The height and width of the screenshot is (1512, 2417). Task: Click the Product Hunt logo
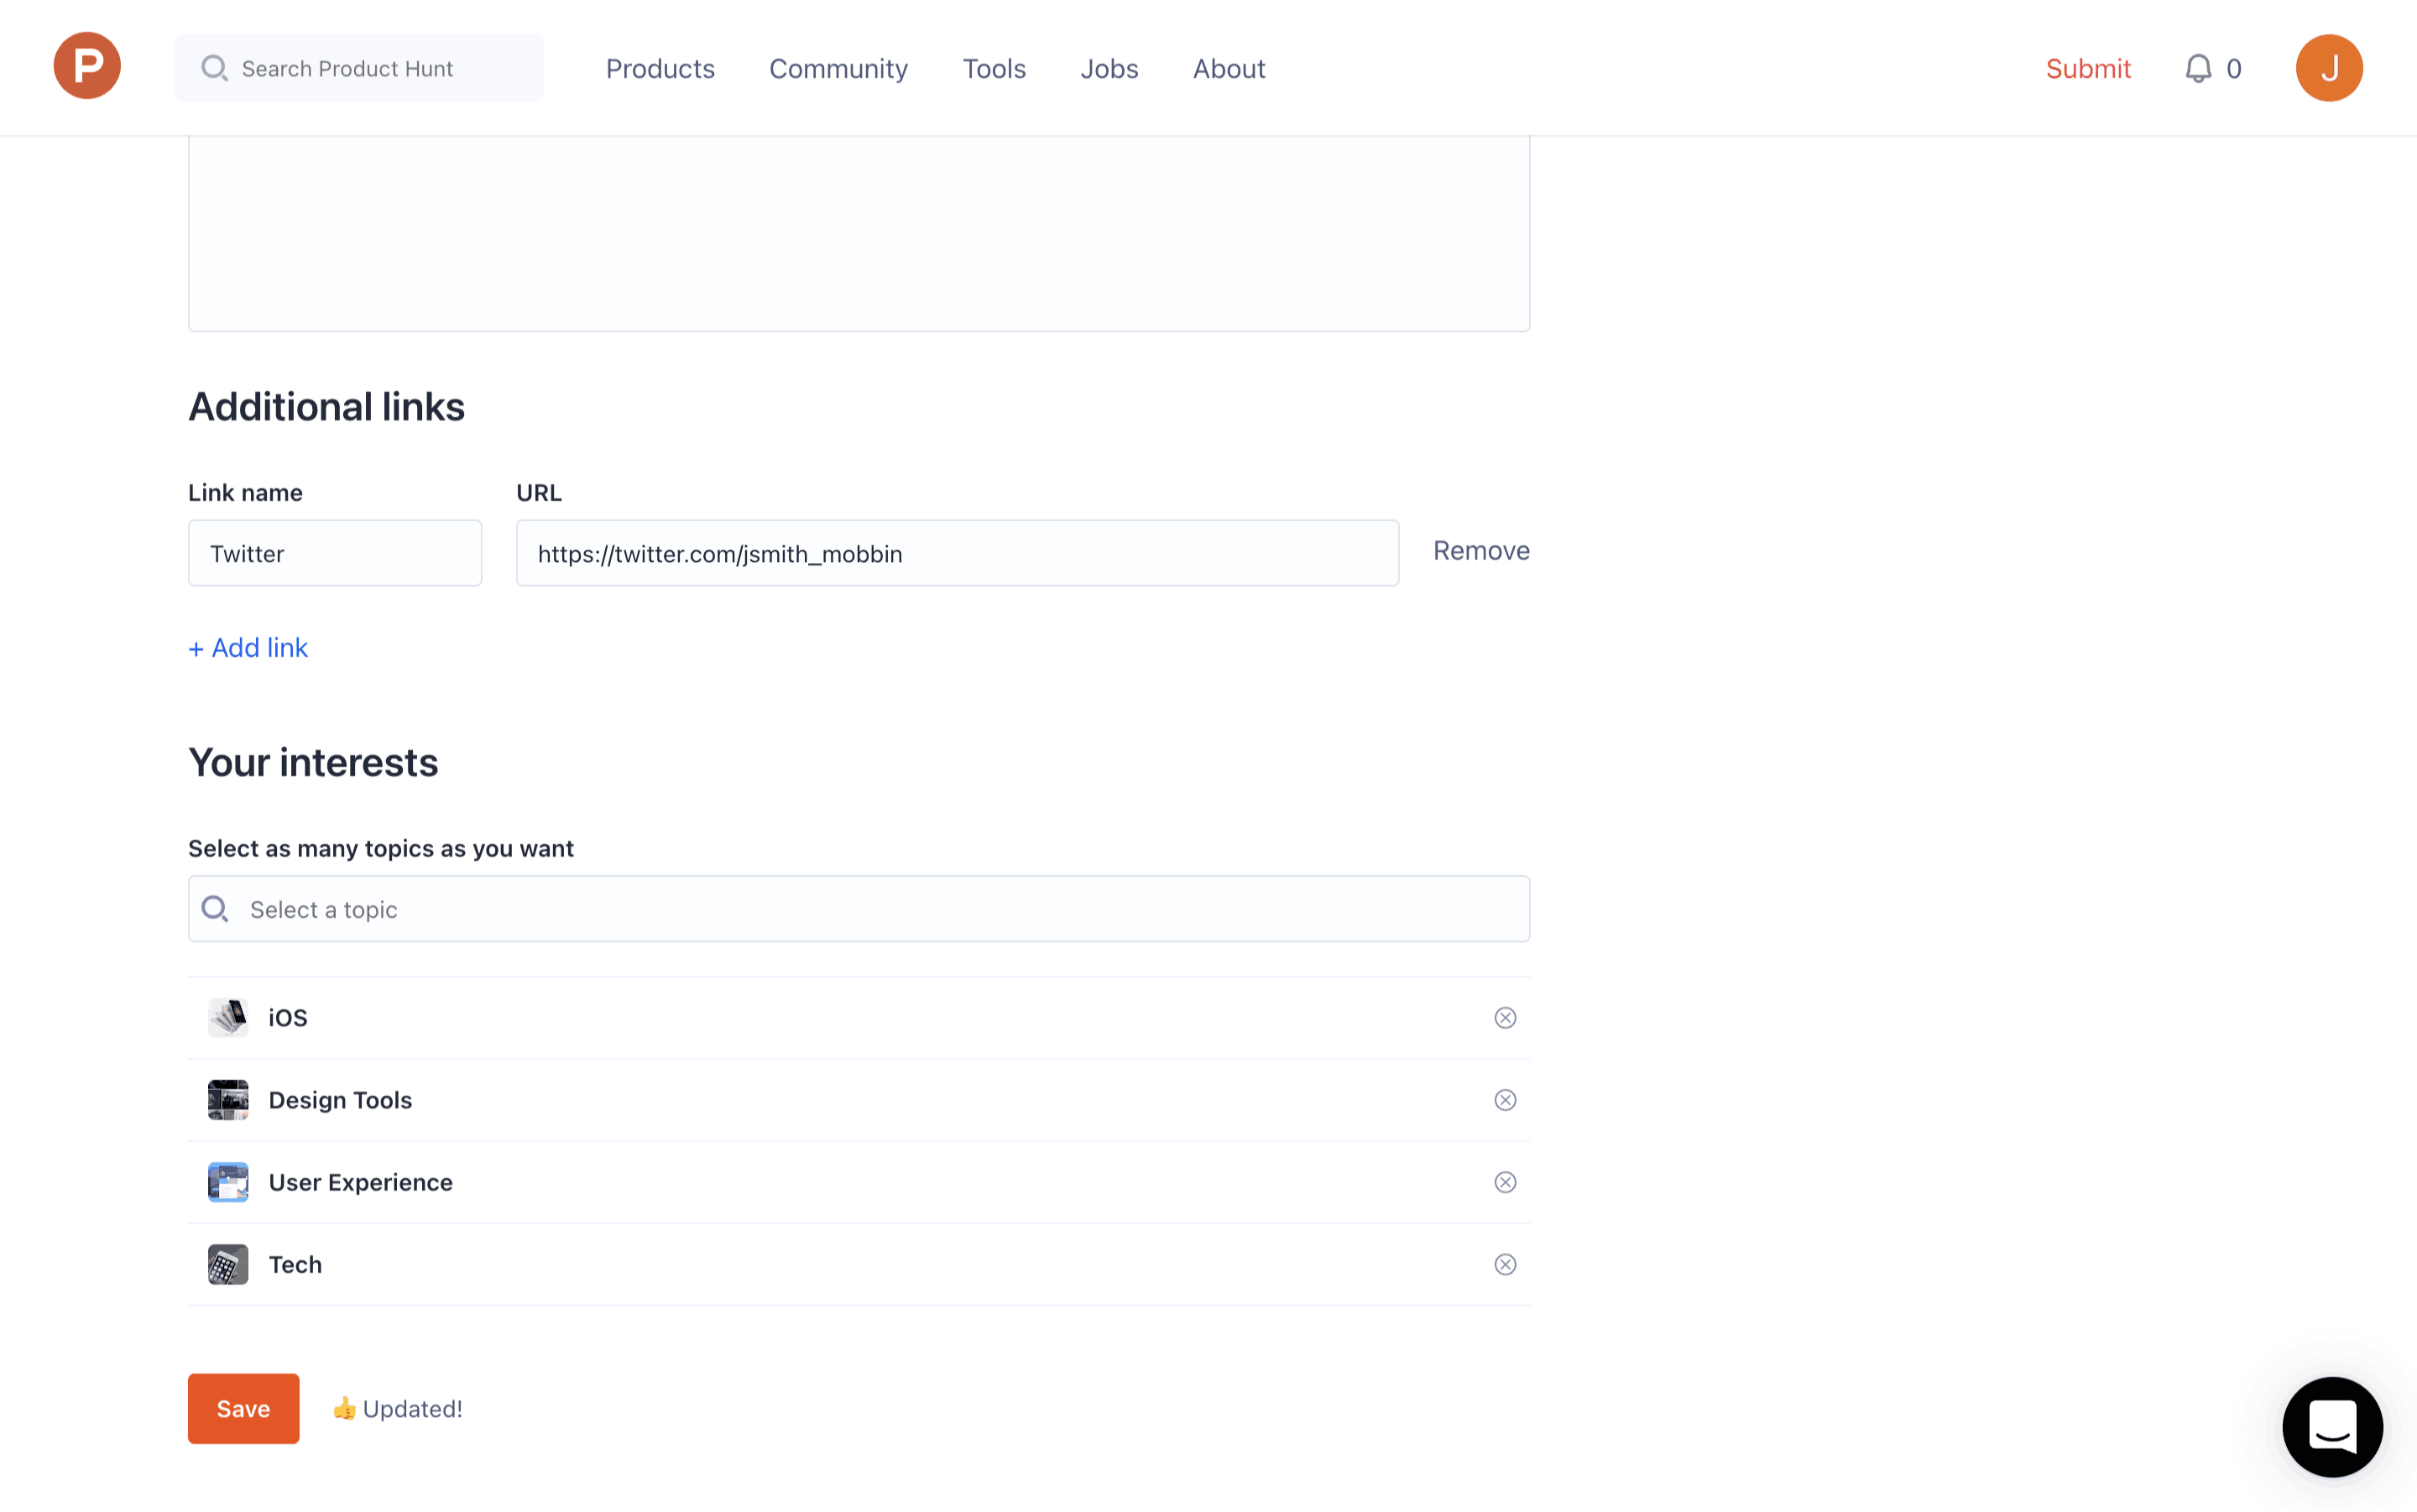[x=87, y=66]
